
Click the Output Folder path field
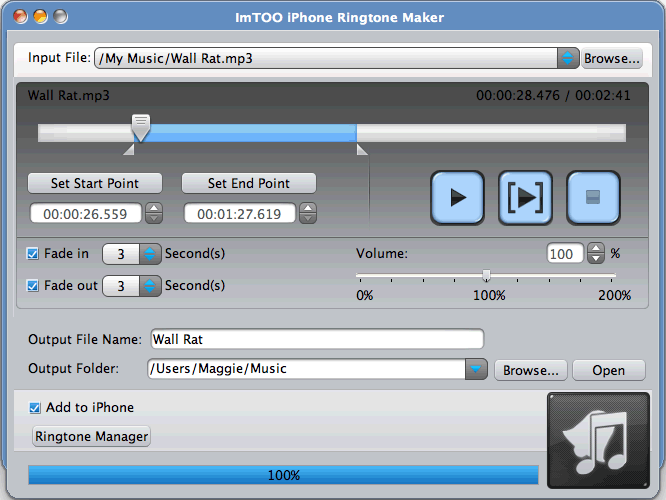306,369
